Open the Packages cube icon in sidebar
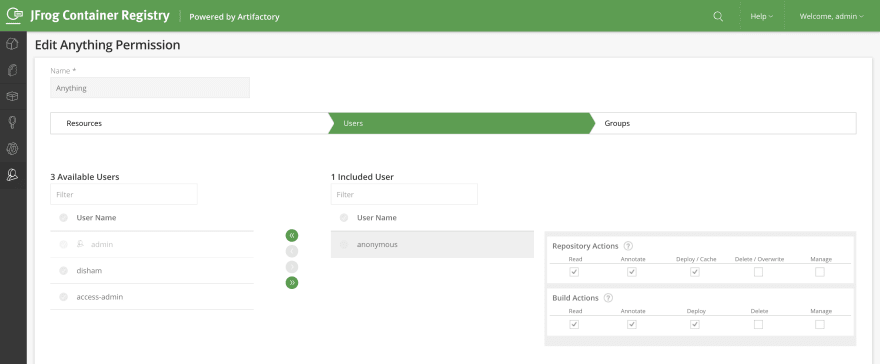This screenshot has height=364, width=880. coord(12,44)
